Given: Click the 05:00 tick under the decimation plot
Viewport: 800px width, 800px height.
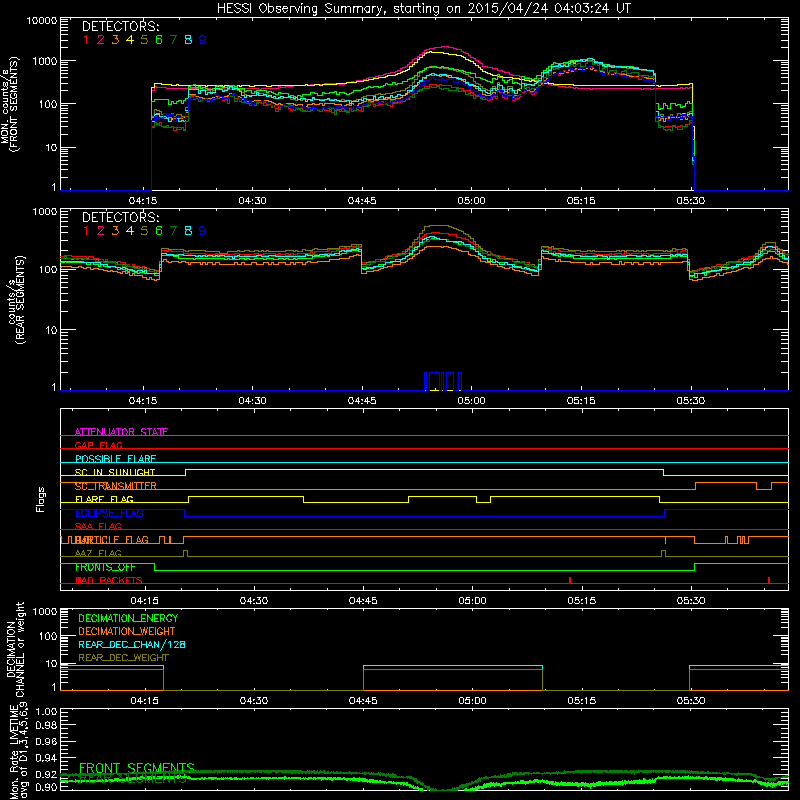Looking at the screenshot, I should pos(472,701).
